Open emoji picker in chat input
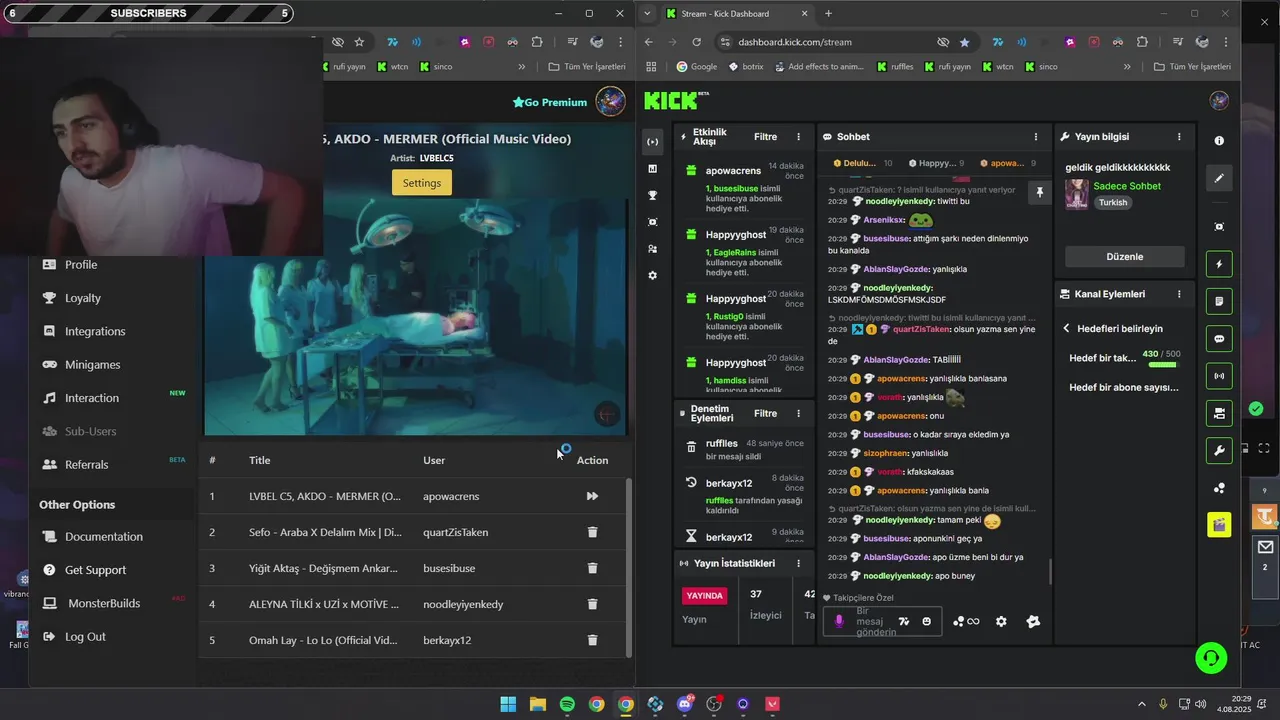Image resolution: width=1280 pixels, height=720 pixels. (927, 621)
